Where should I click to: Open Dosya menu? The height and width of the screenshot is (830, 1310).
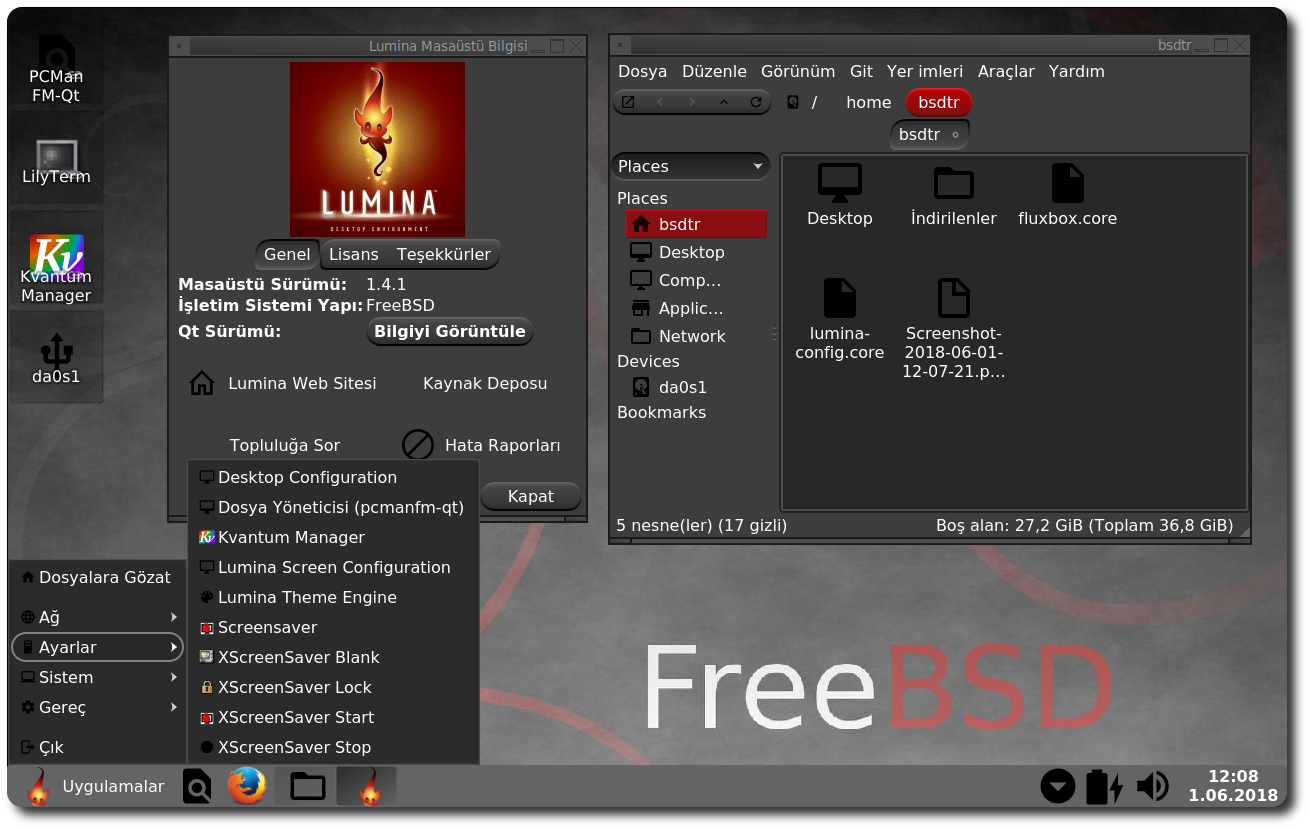pyautogui.click(x=642, y=71)
